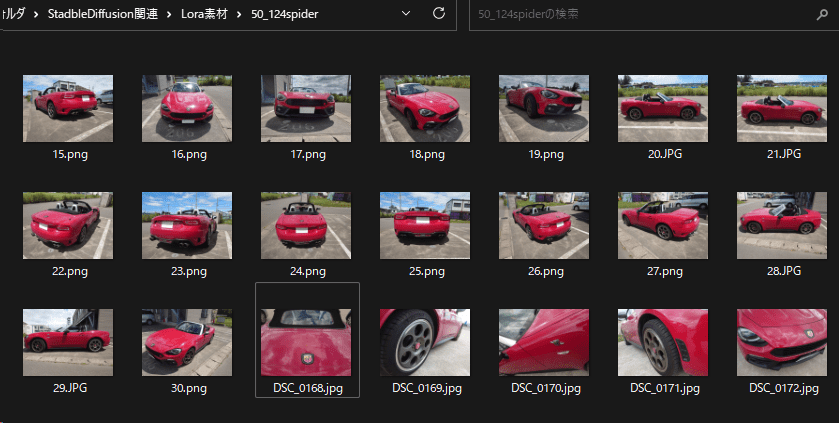Expand chevron after StadbleDiffusion関連 breadcrumb
Image resolution: width=839 pixels, height=423 pixels.
(164, 14)
